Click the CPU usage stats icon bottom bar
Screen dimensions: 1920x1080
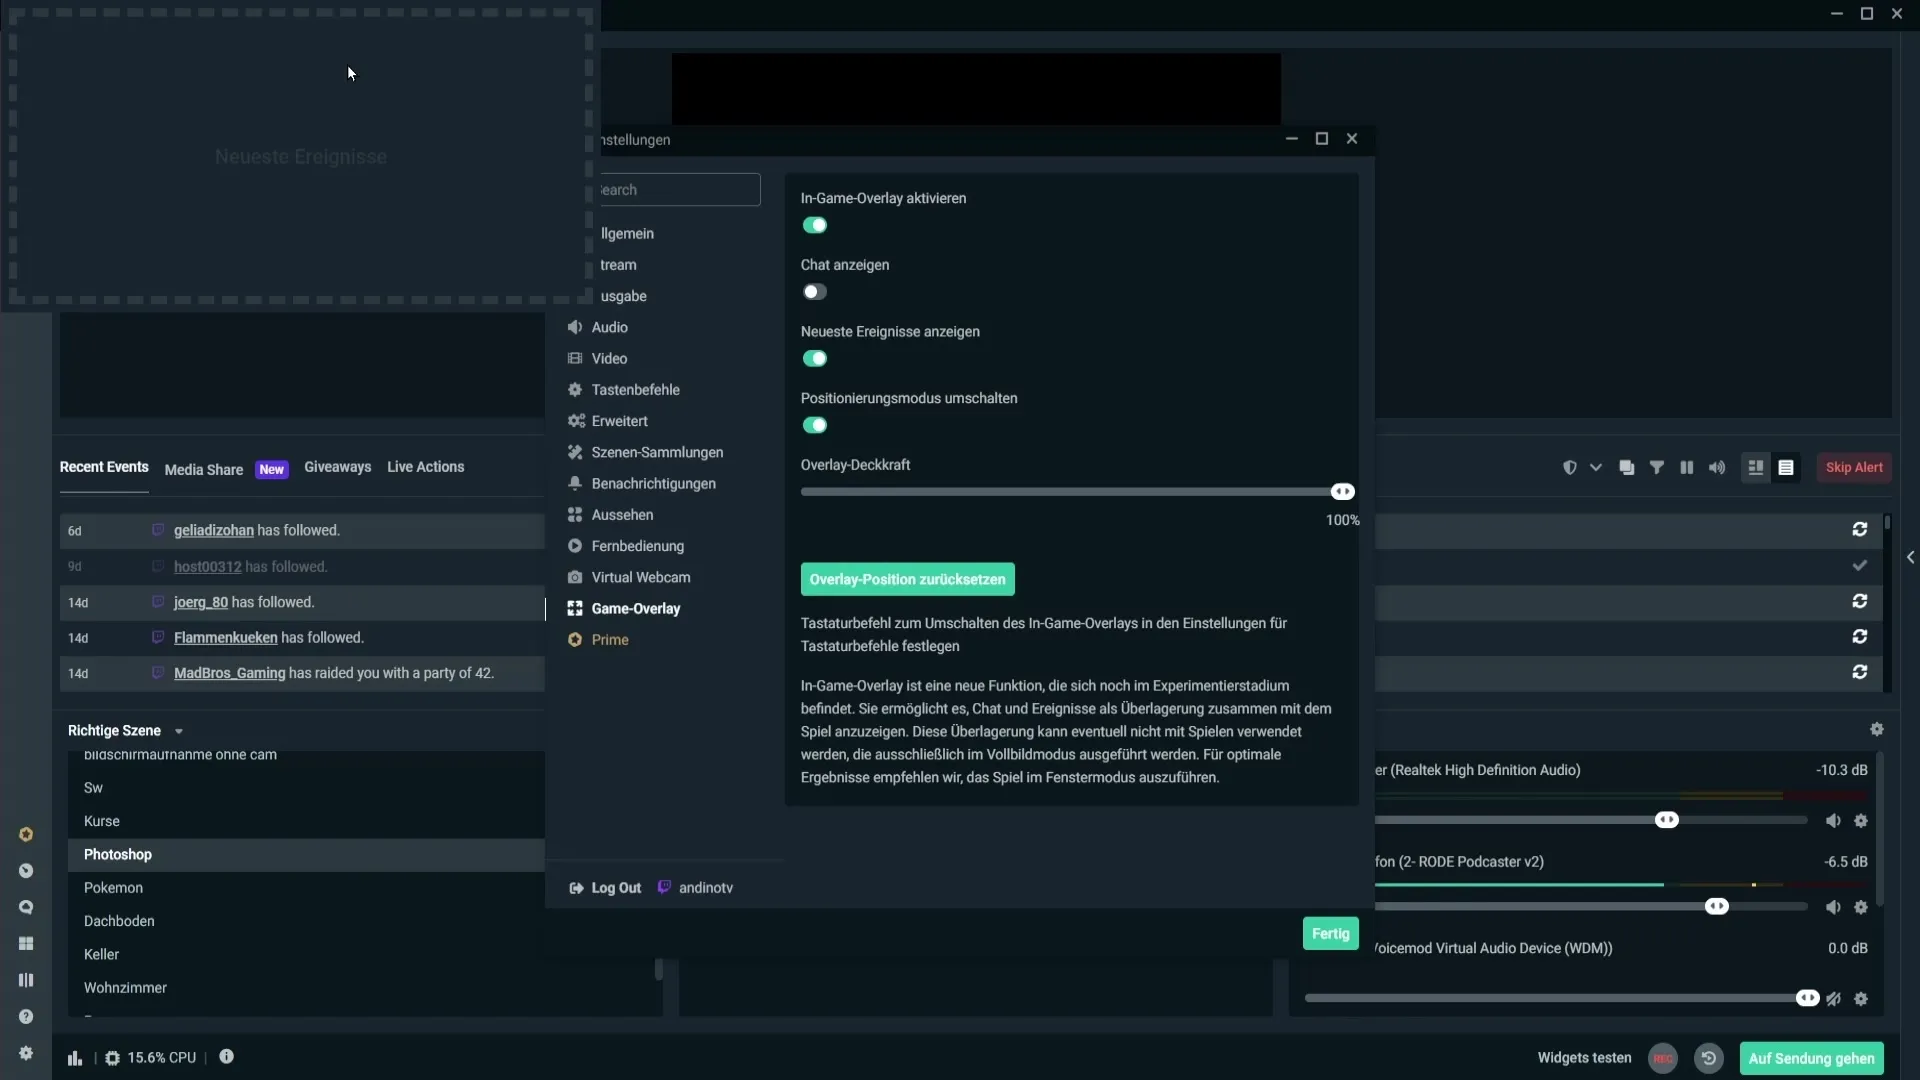(111, 1058)
